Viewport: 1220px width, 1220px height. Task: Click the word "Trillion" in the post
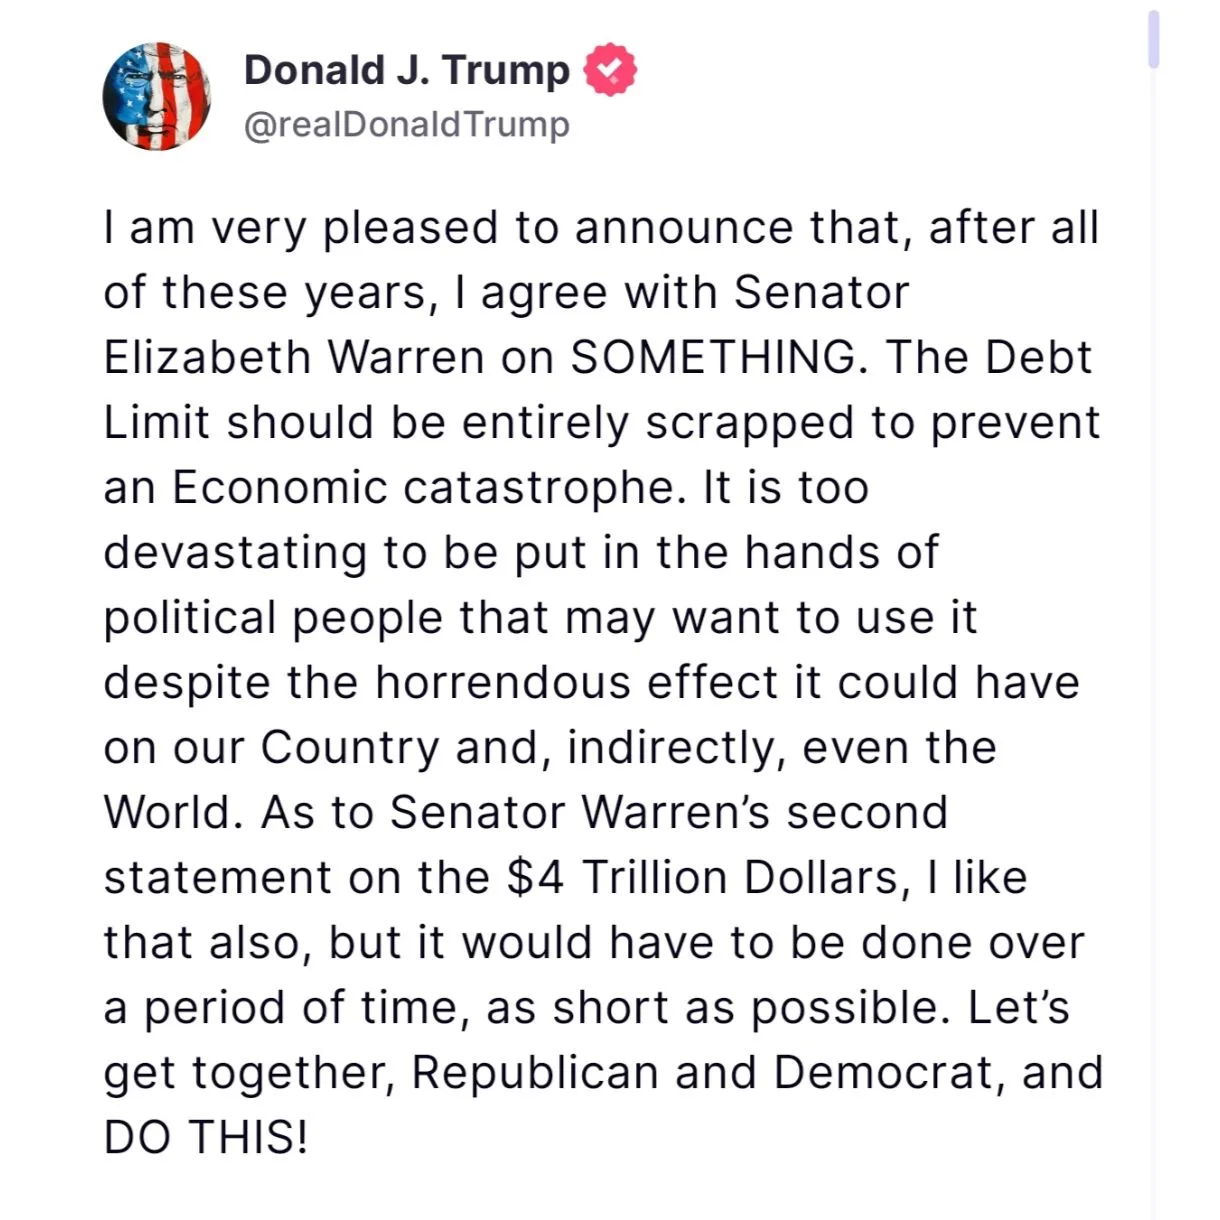tap(654, 878)
